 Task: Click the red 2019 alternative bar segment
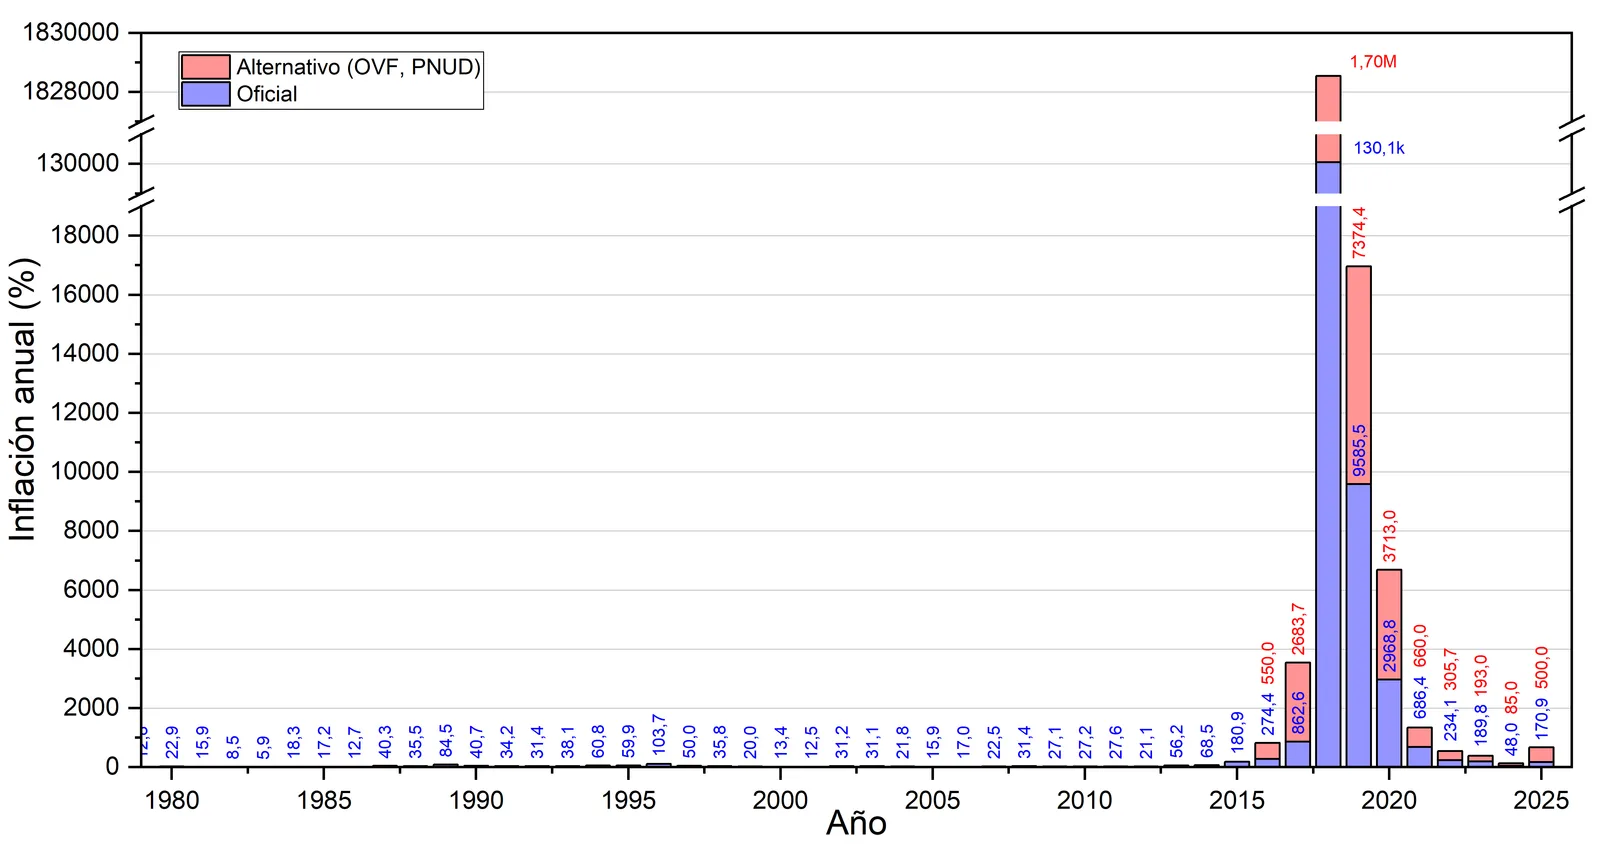(x=1359, y=375)
